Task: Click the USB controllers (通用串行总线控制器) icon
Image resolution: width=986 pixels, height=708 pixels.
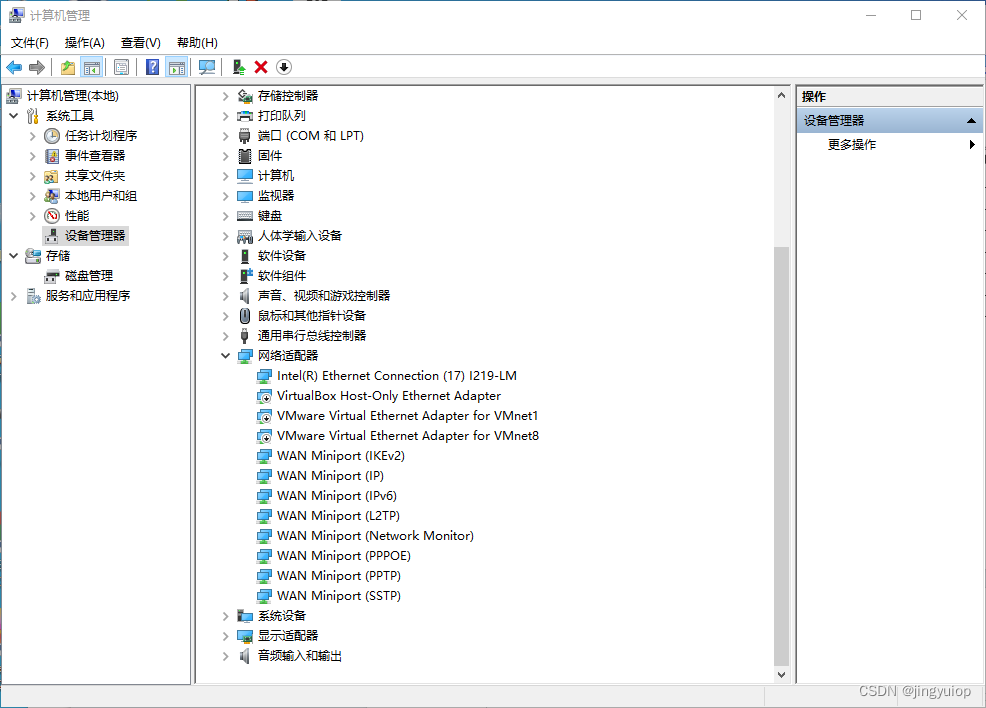Action: point(245,336)
